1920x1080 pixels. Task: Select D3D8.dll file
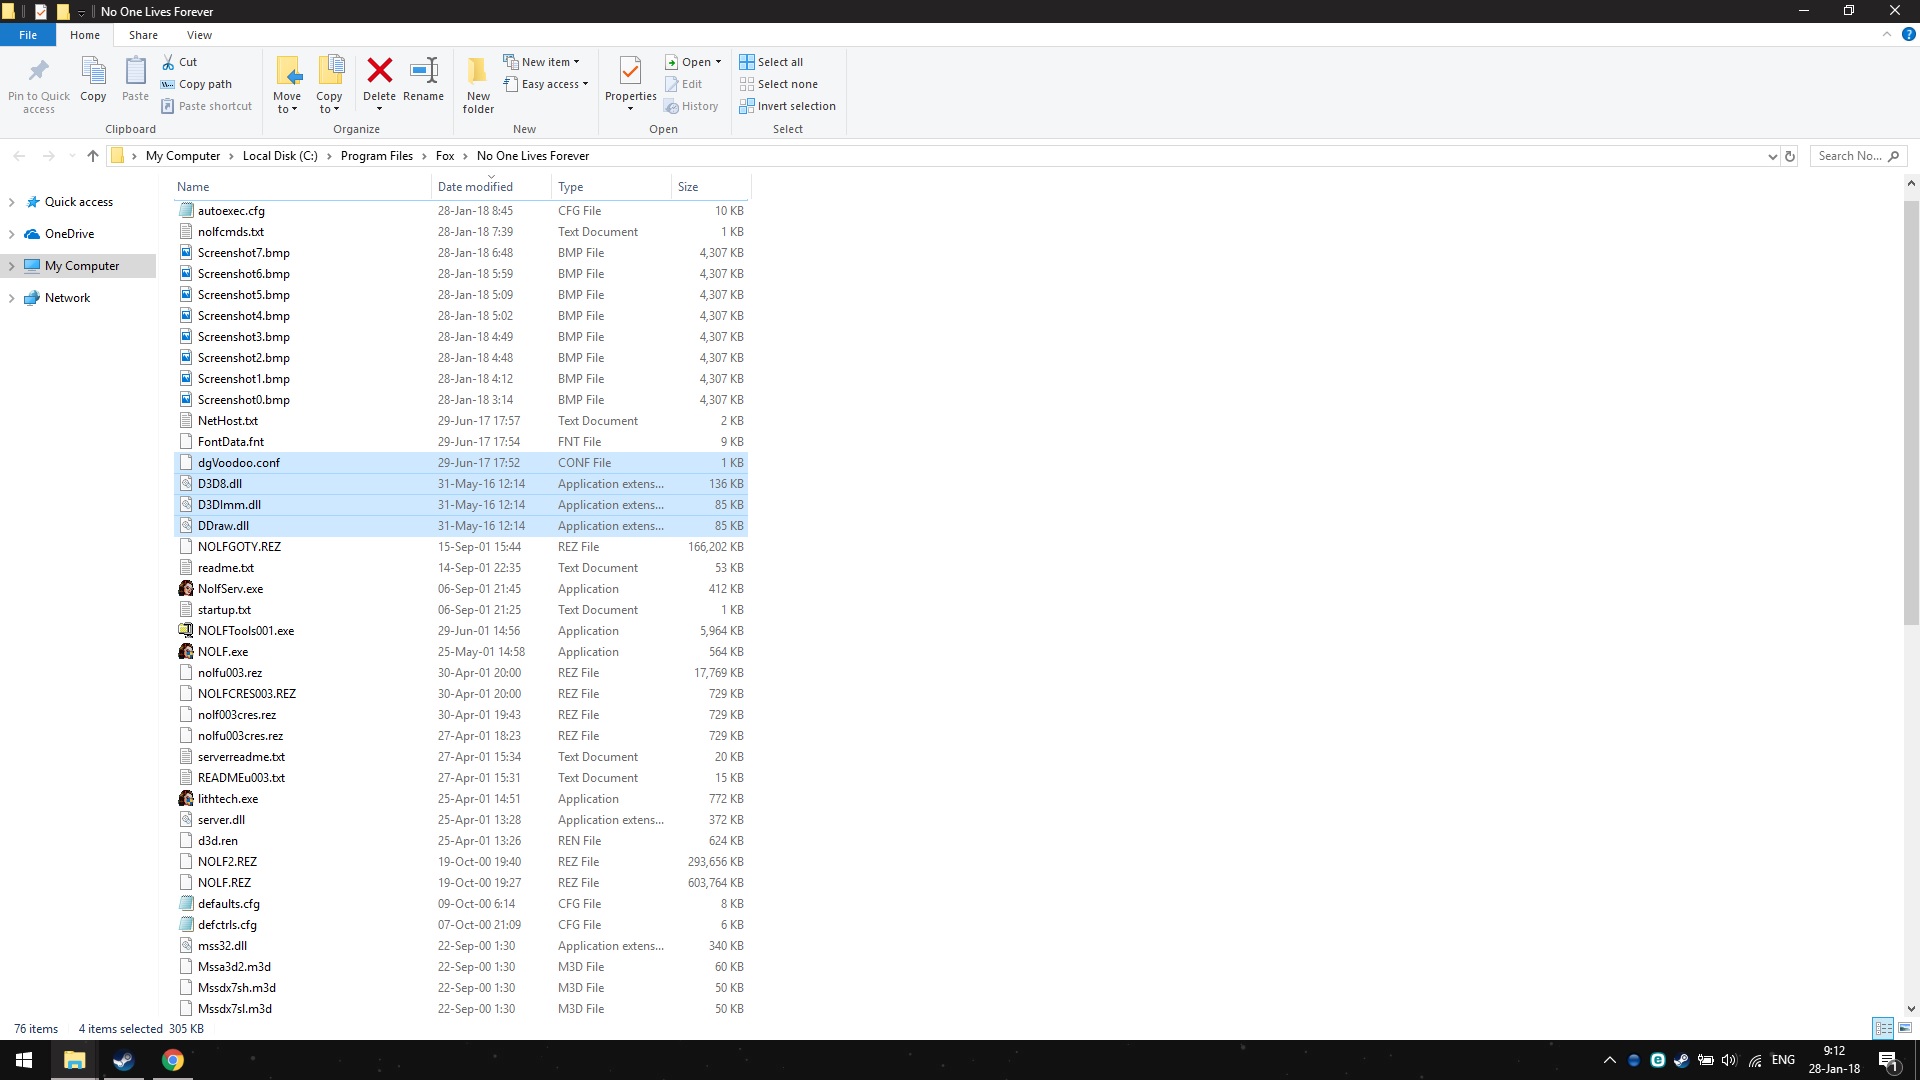[461, 484]
